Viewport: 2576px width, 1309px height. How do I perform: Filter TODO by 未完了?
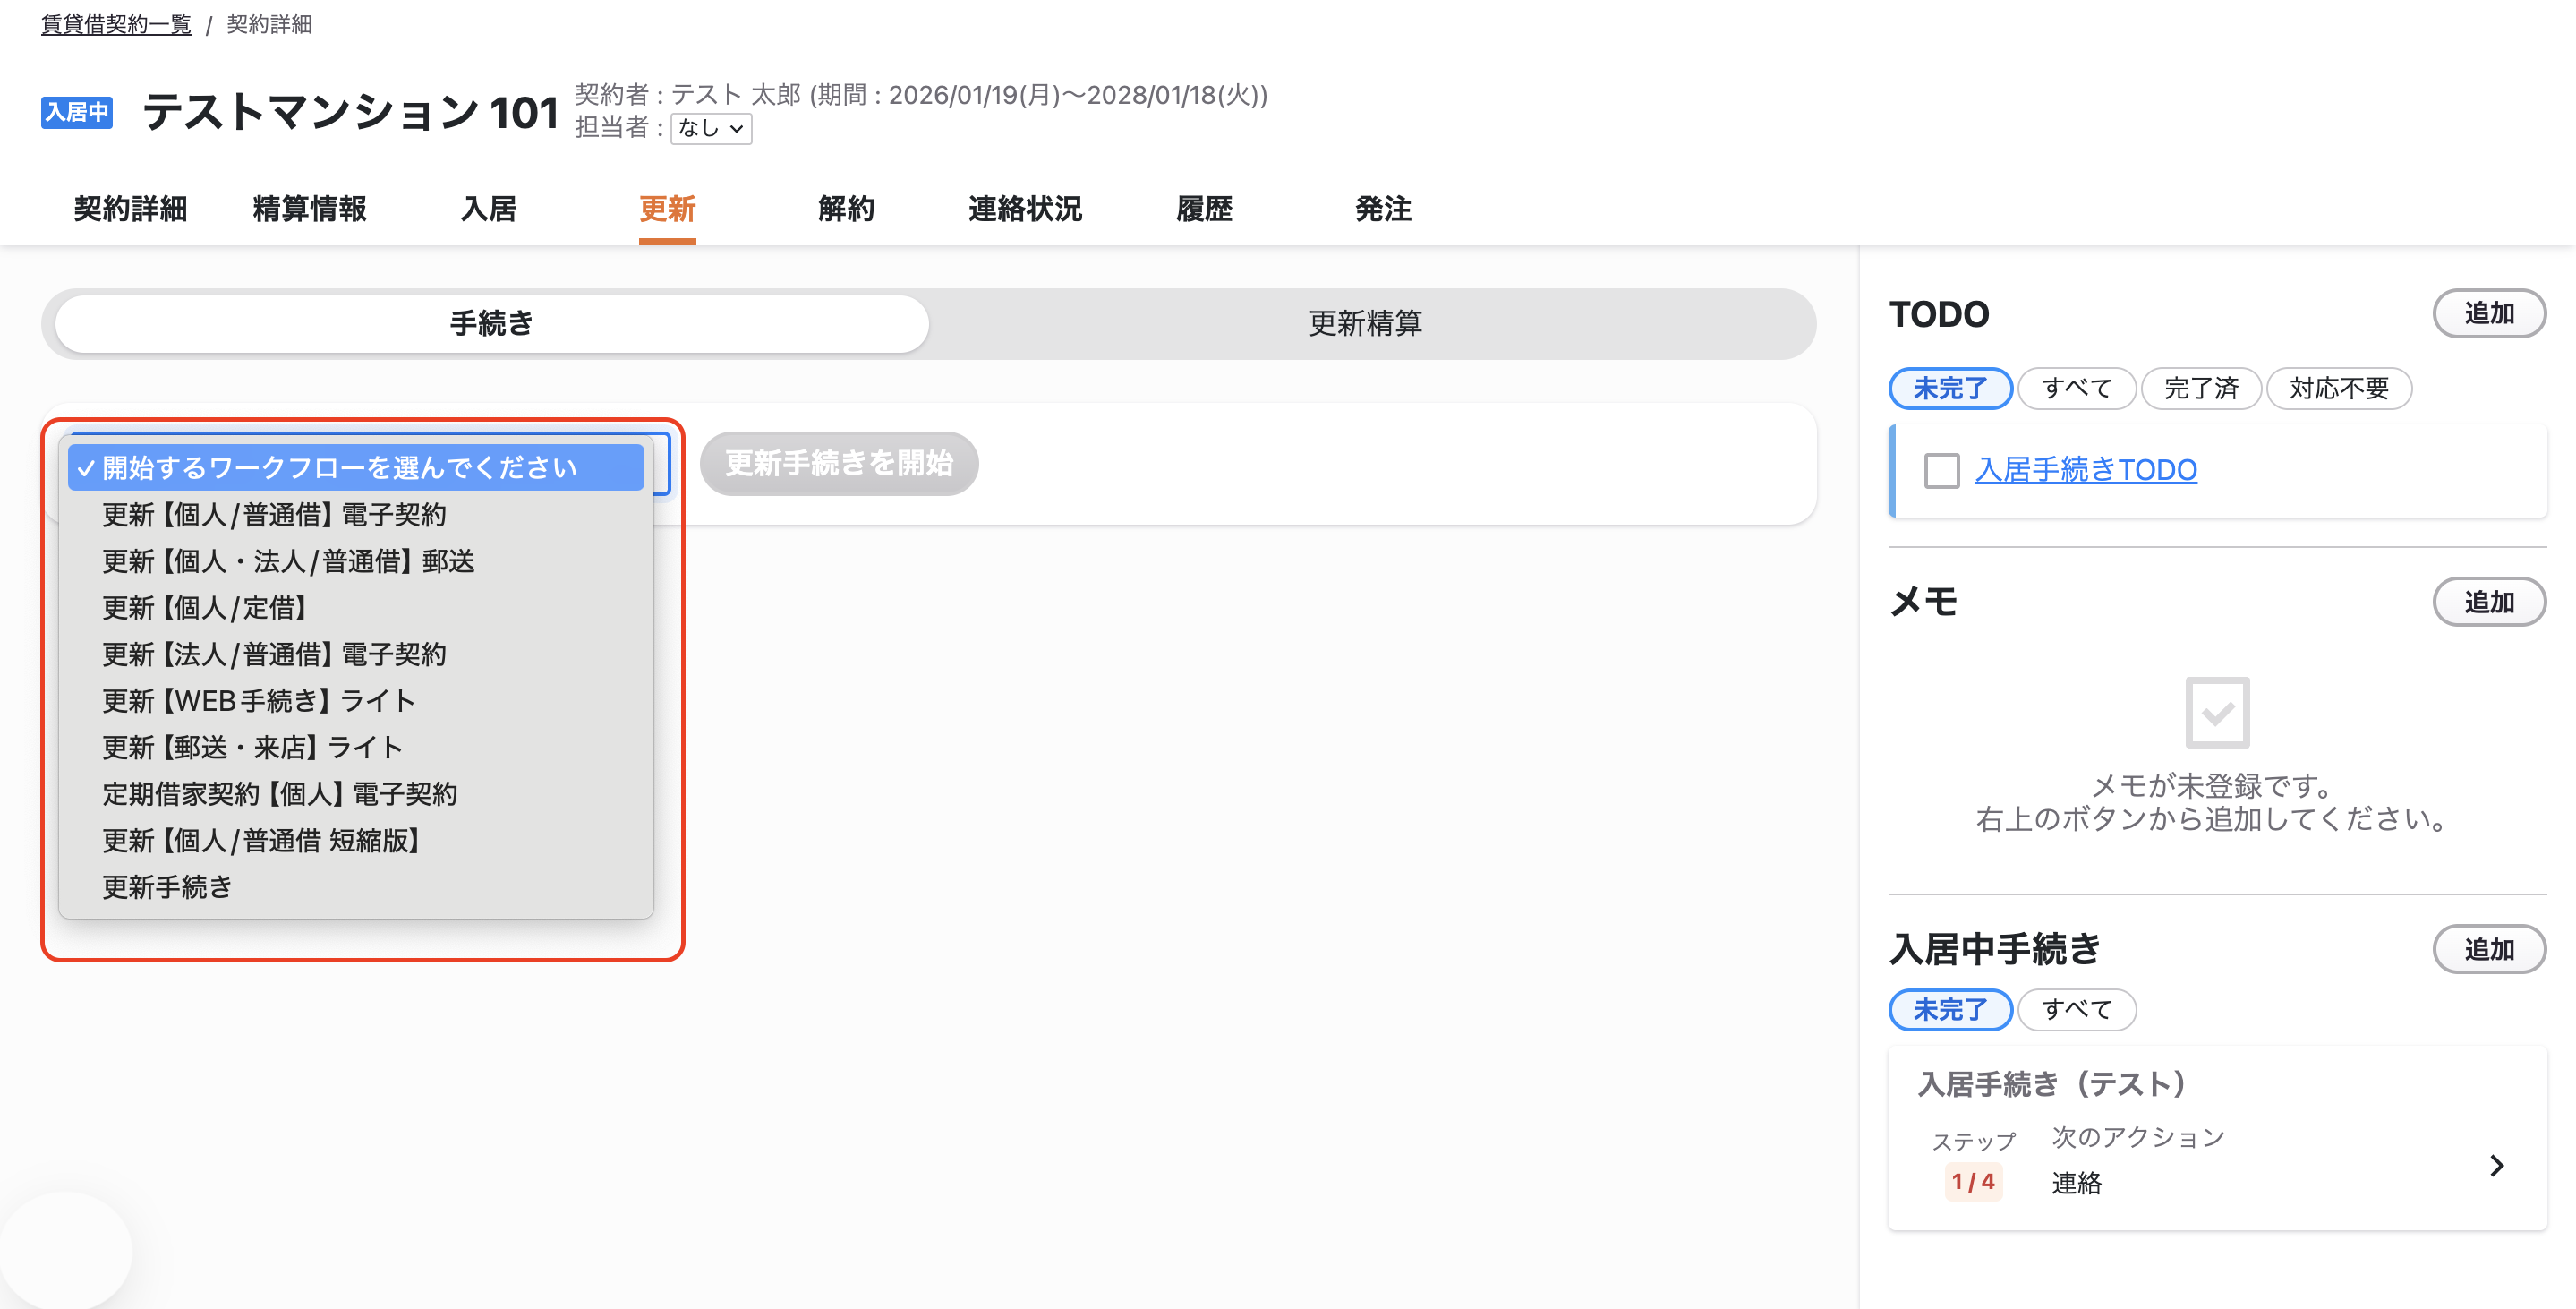coord(1950,389)
